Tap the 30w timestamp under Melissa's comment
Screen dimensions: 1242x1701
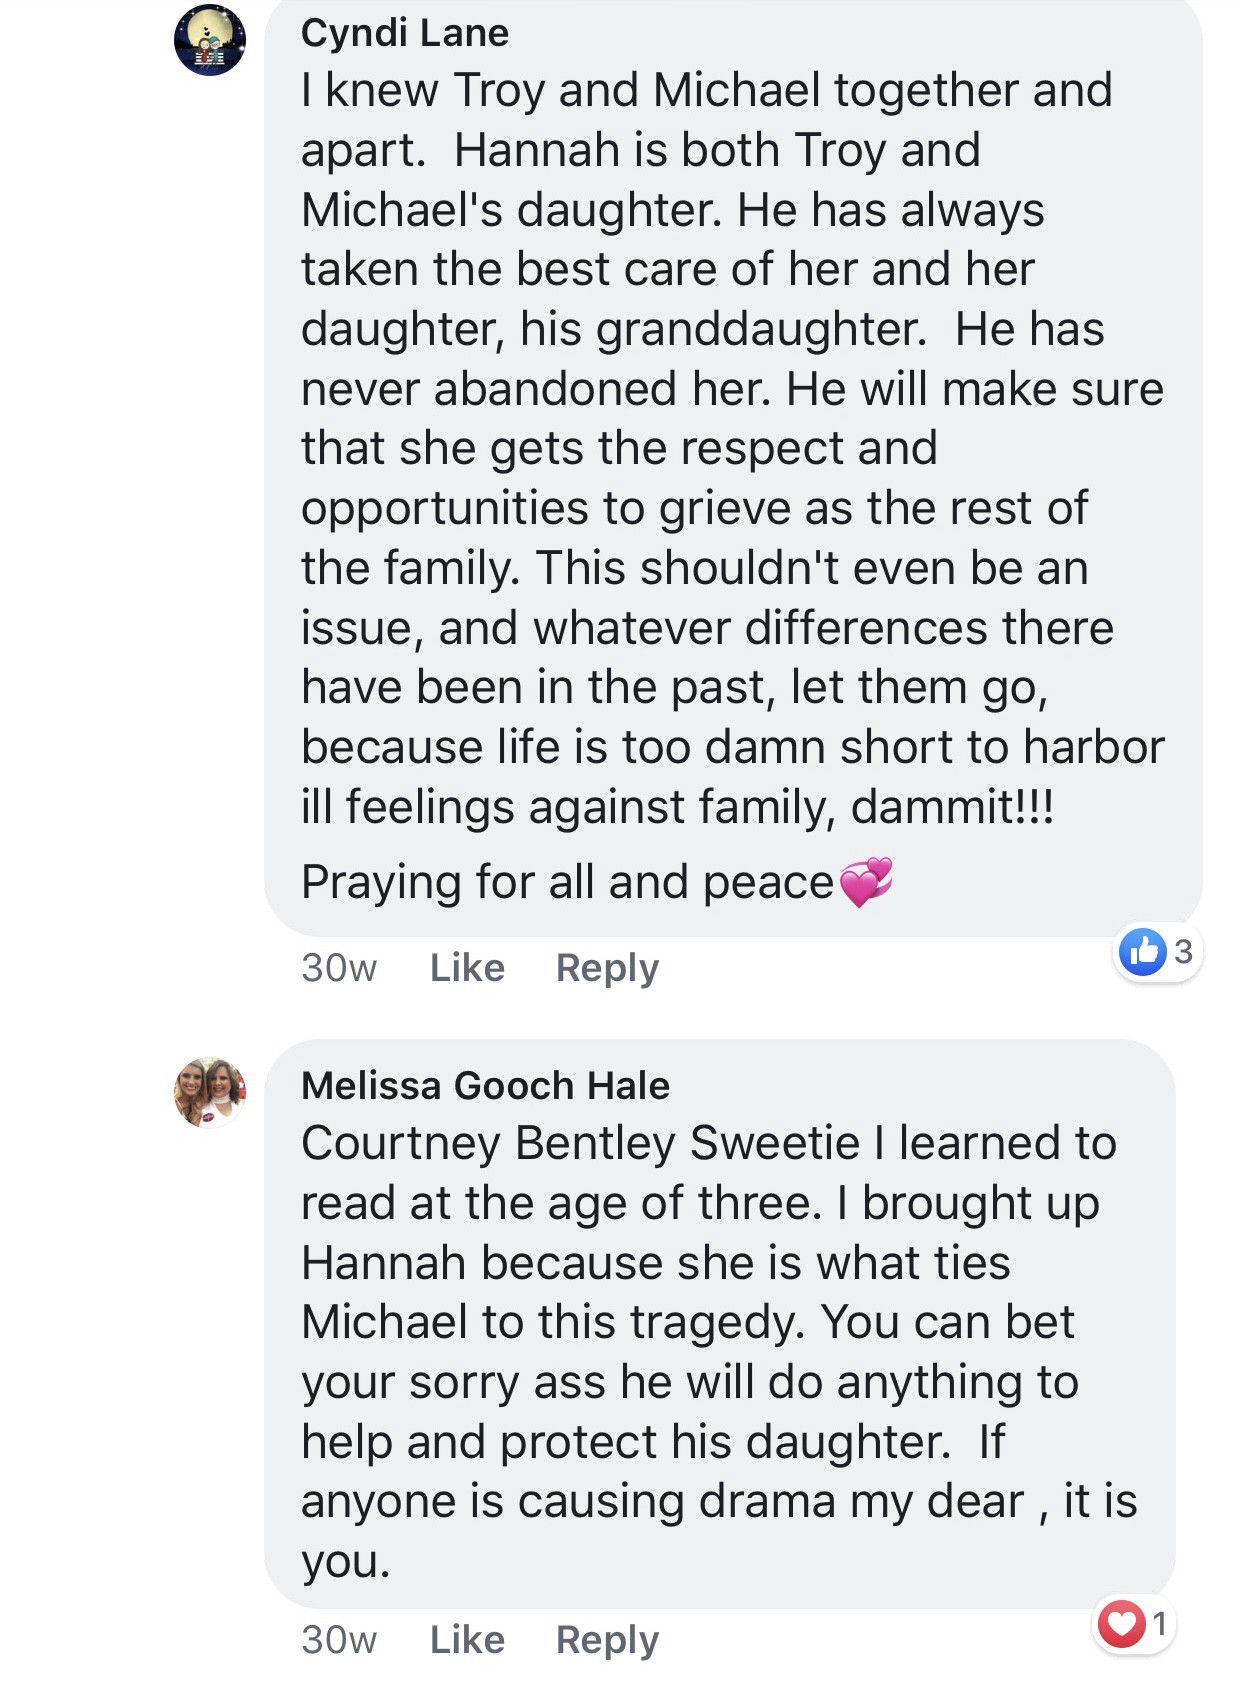(339, 1640)
